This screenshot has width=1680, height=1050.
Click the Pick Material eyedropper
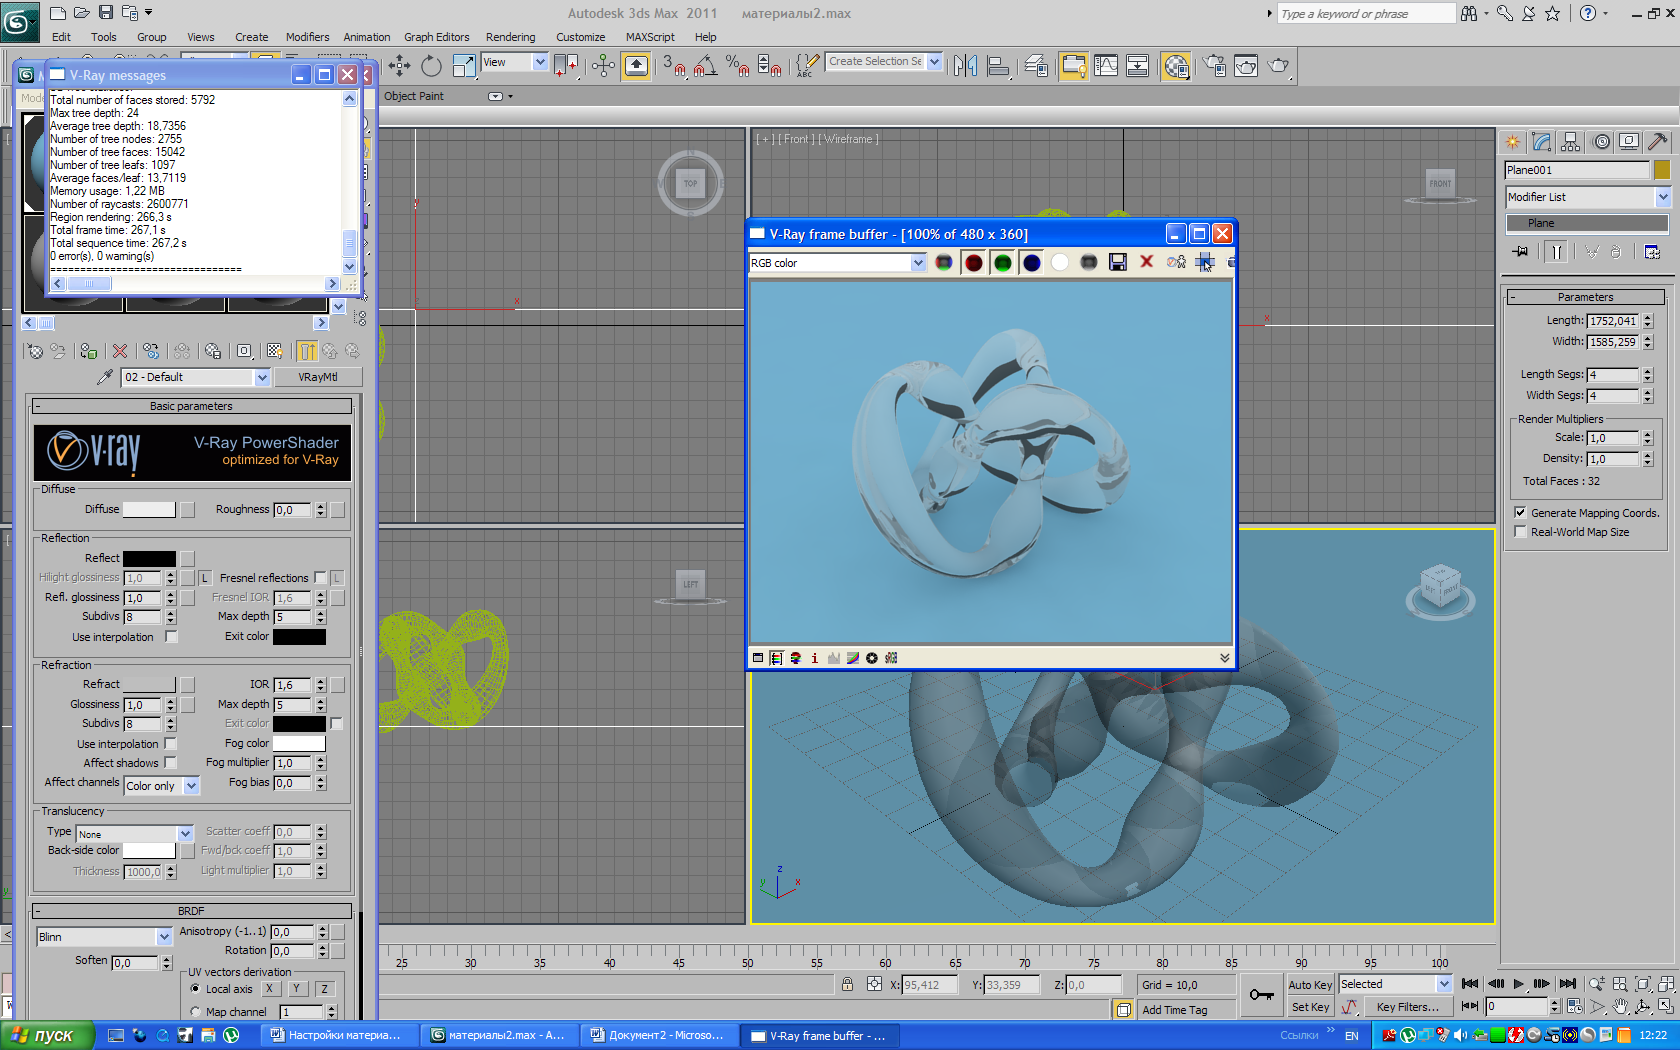coord(104,377)
